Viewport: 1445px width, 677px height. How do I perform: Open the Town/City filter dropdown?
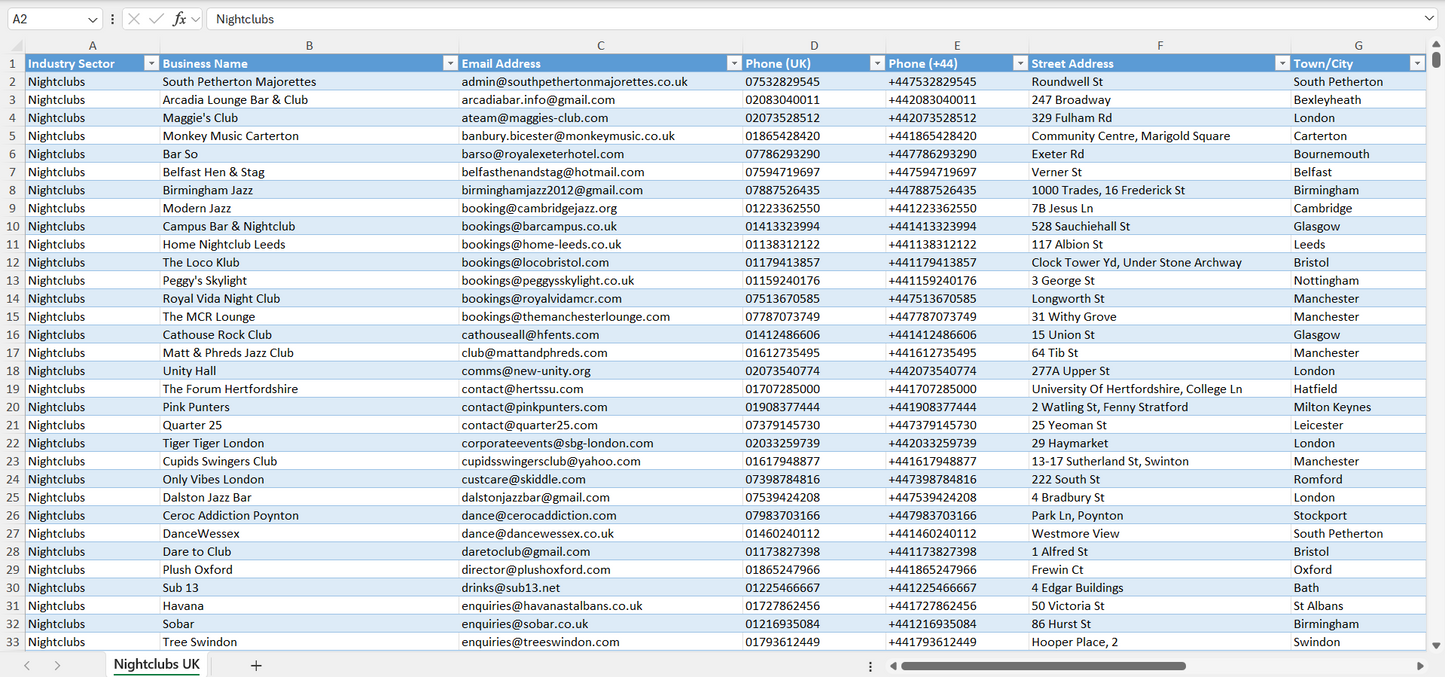[1417, 63]
